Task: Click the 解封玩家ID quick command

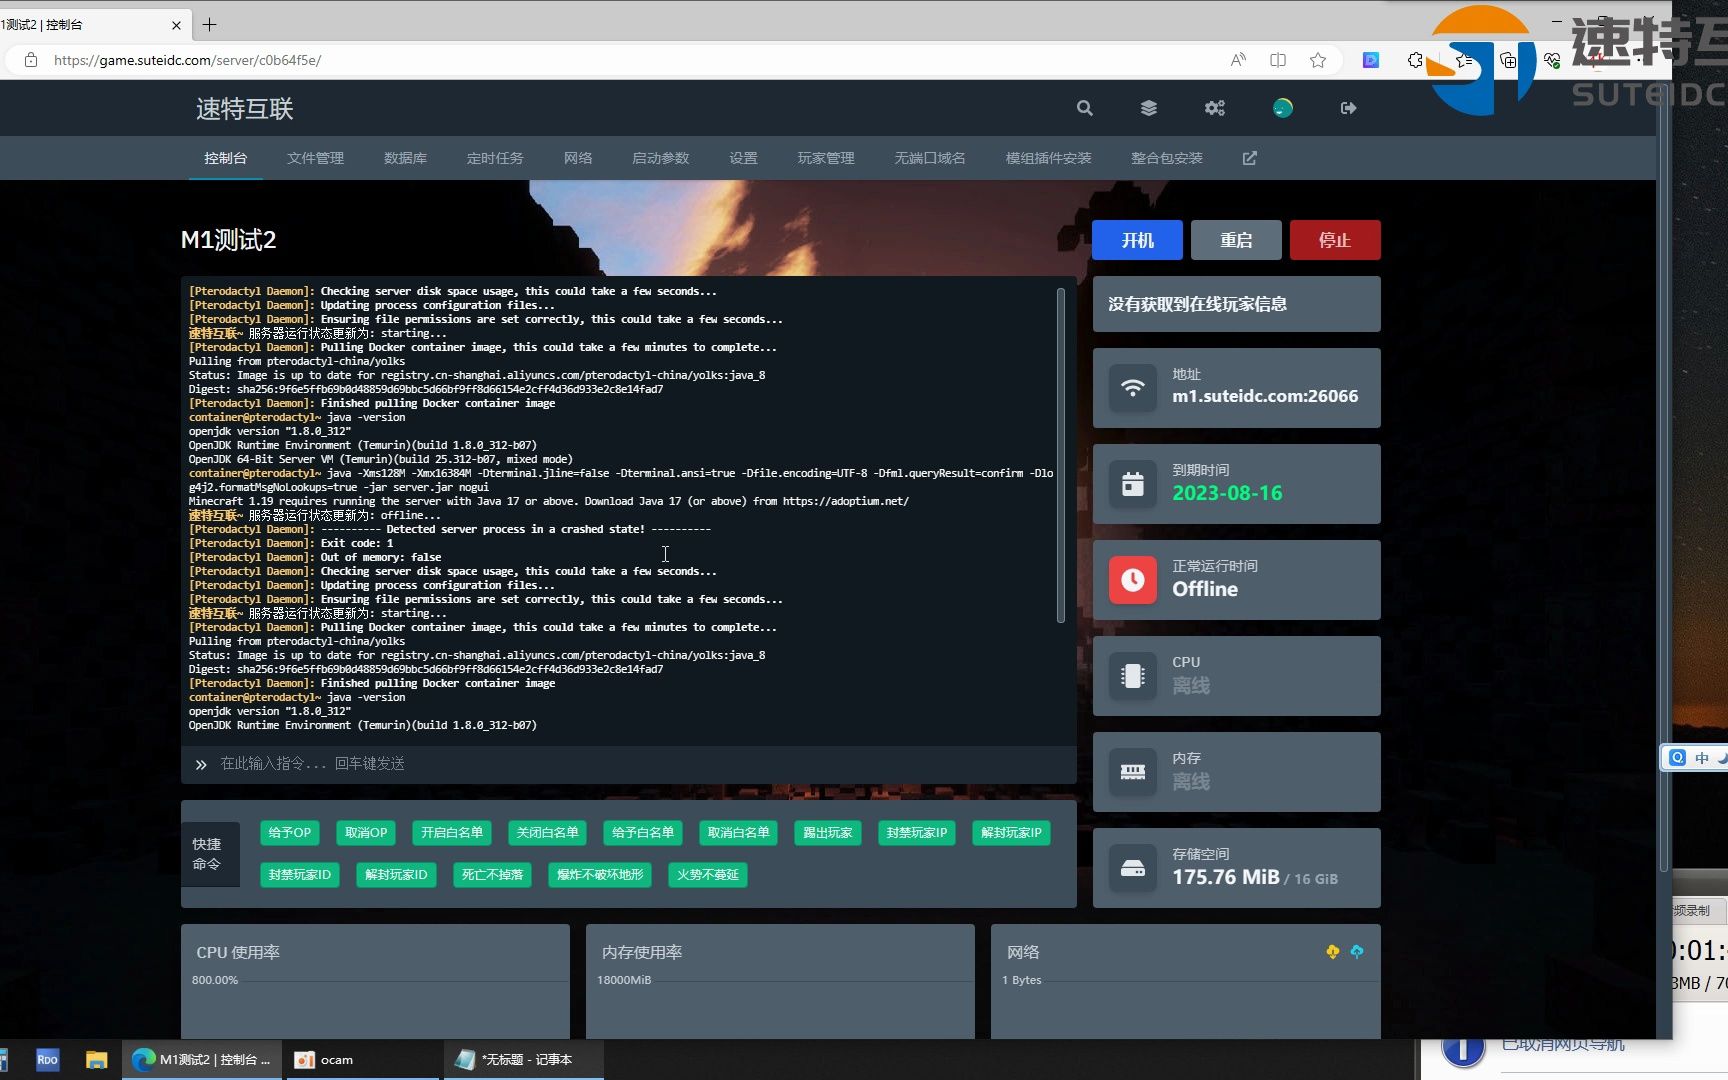Action: point(396,875)
